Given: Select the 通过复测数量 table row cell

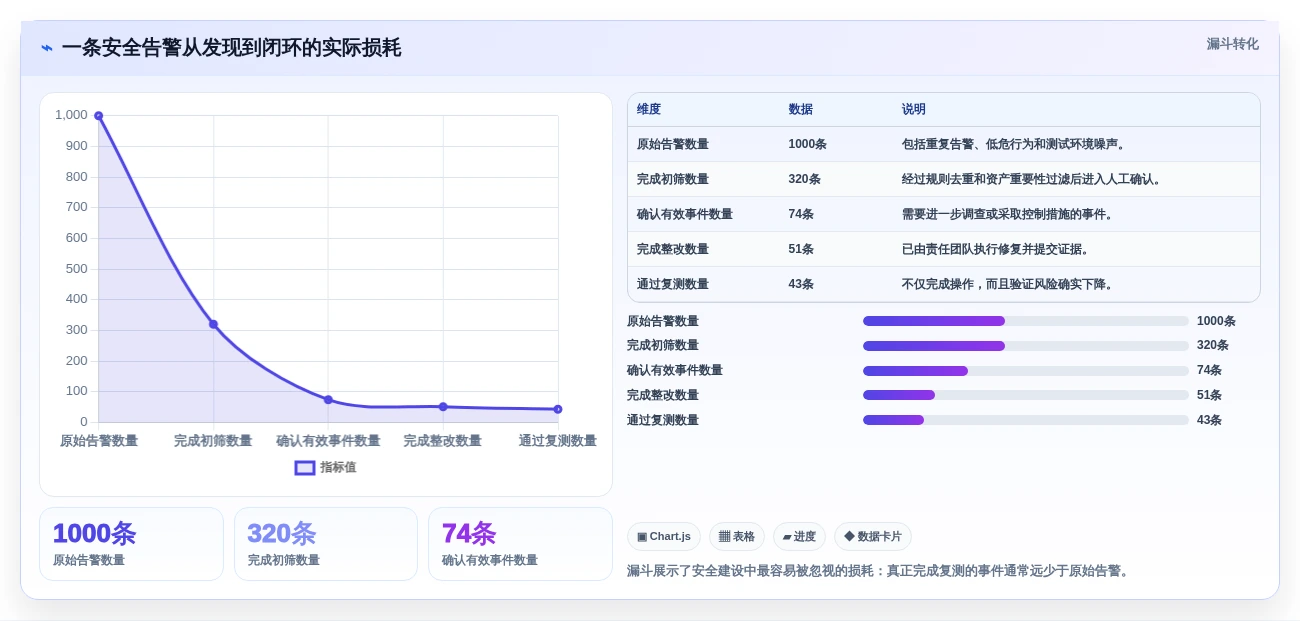Looking at the screenshot, I should [x=673, y=284].
